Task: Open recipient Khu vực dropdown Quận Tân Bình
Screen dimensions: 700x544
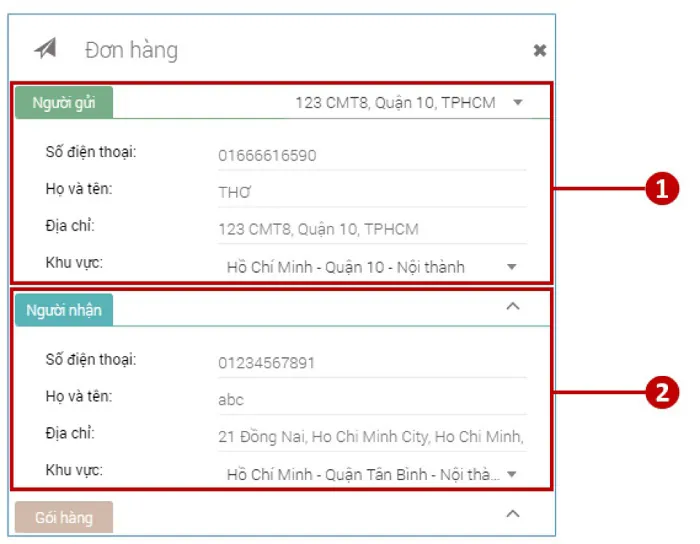Action: point(372,474)
